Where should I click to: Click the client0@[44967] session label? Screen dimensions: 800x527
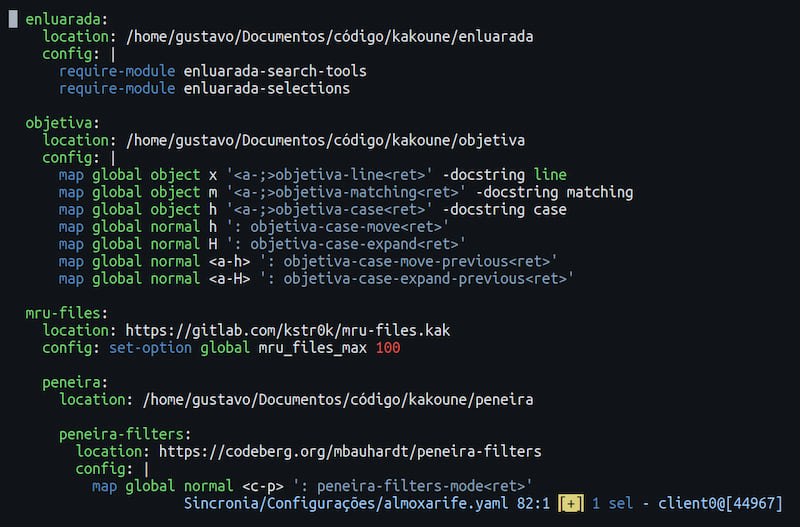[x=725, y=503]
